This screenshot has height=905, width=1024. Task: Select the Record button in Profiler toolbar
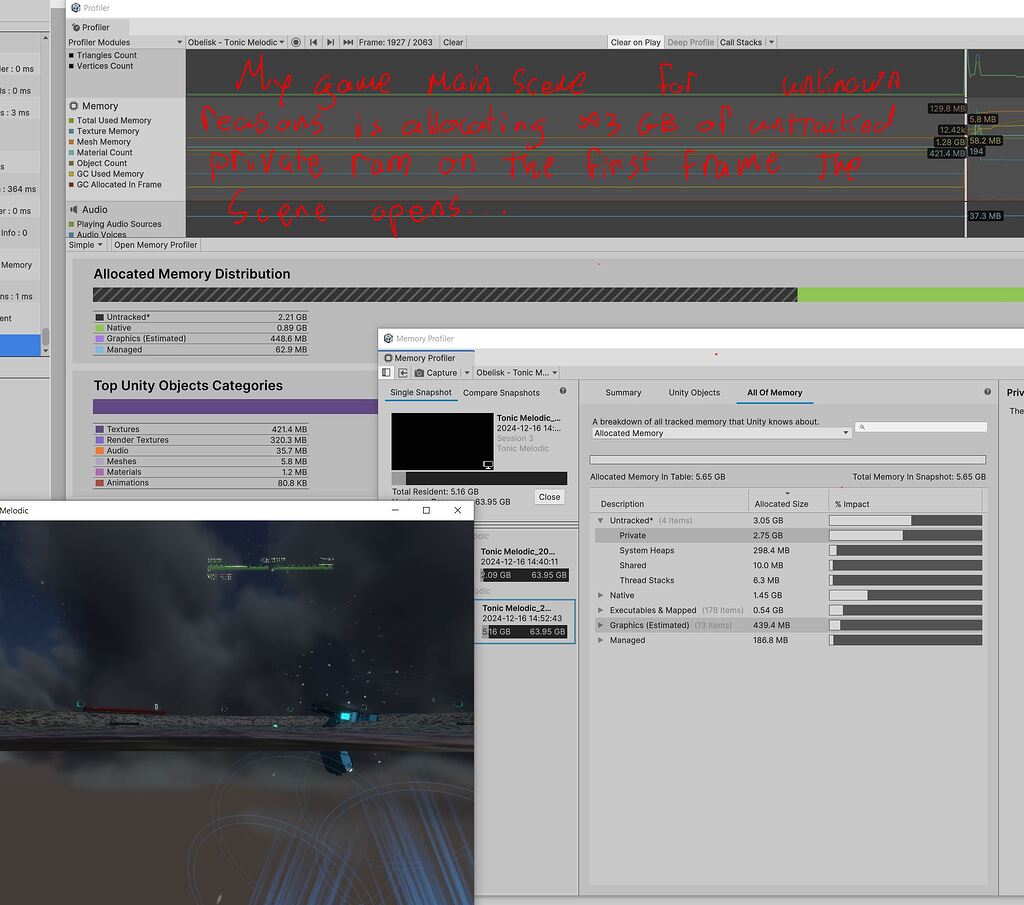[x=296, y=42]
